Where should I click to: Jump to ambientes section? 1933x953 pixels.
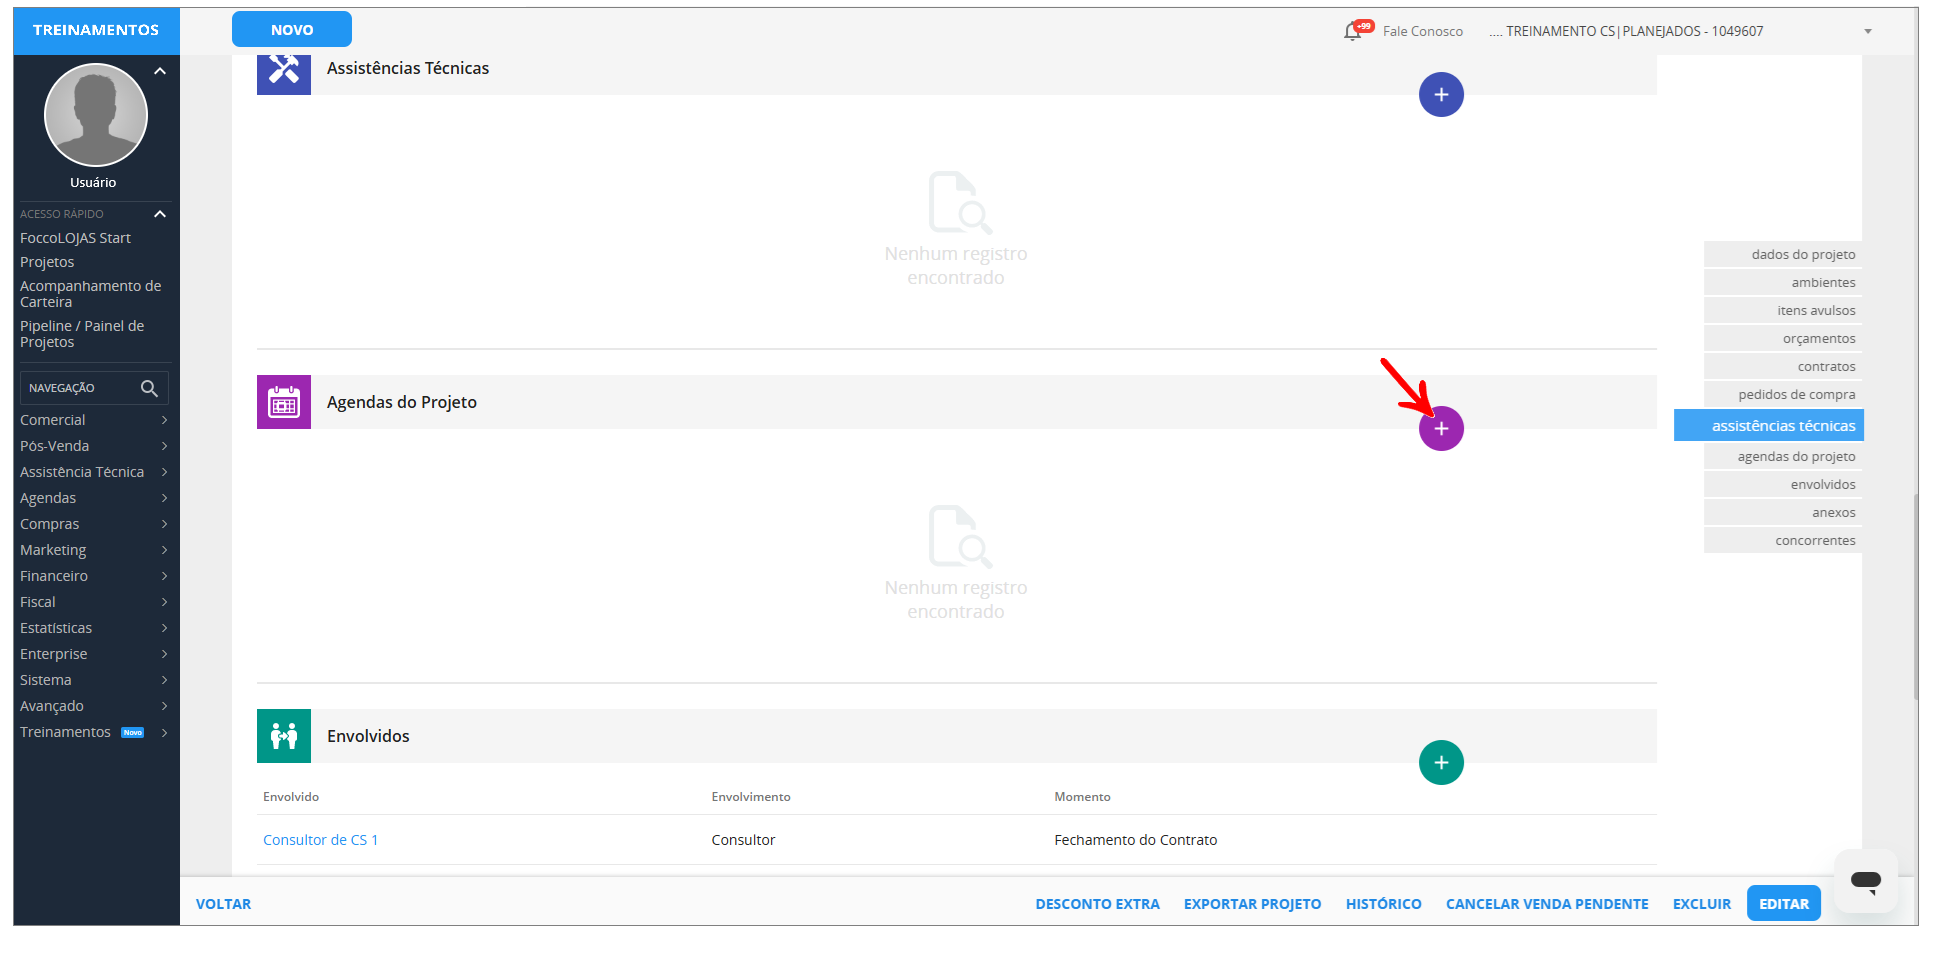tap(1783, 283)
